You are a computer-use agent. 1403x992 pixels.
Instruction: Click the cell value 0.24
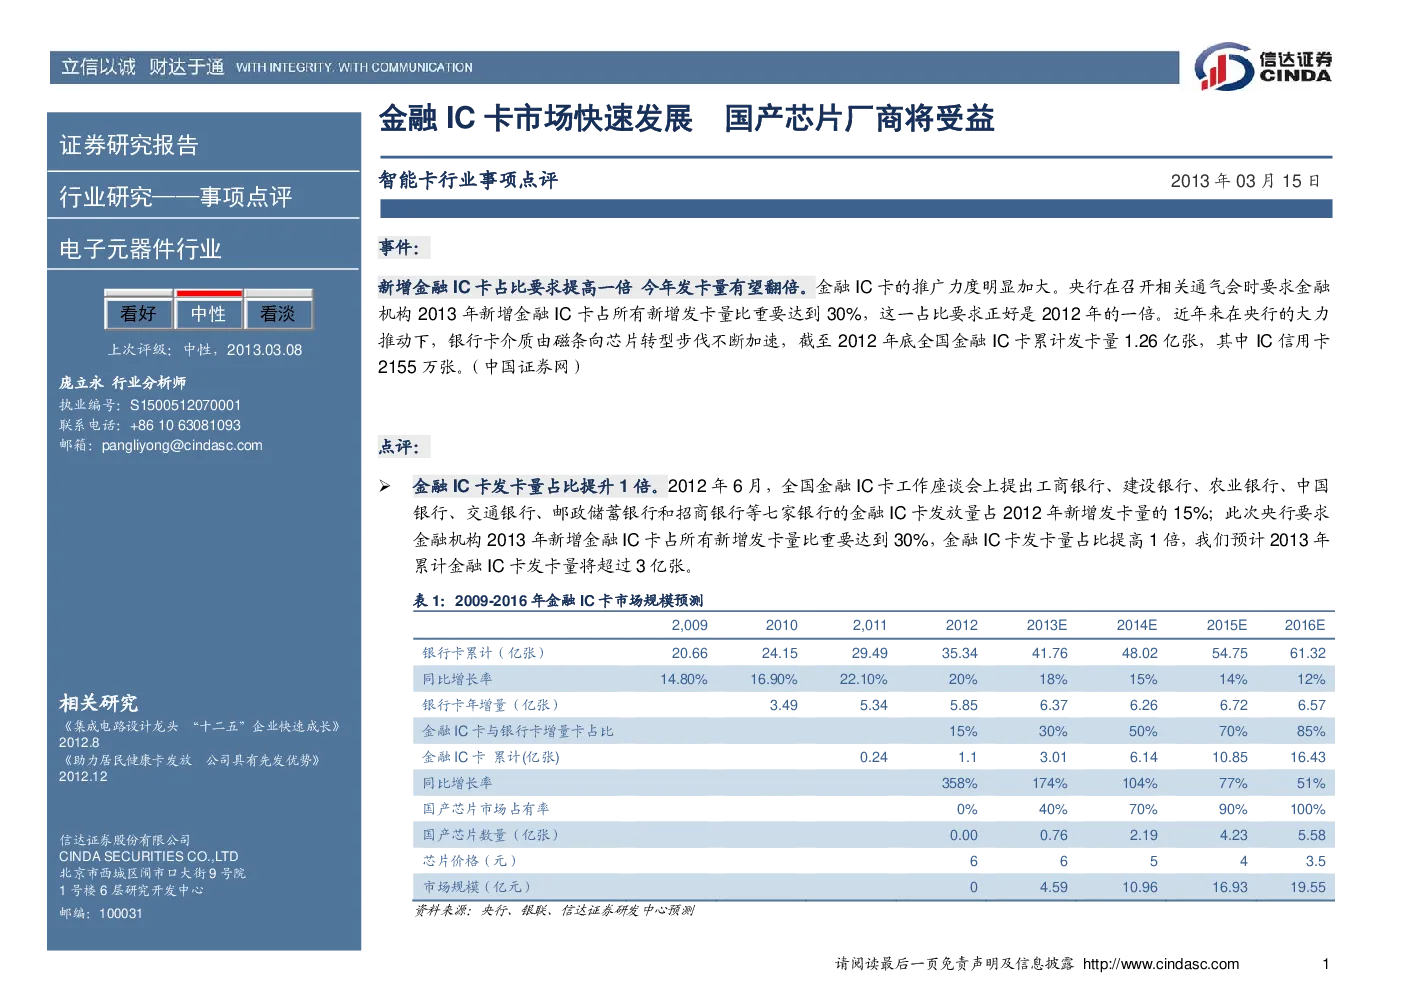(873, 757)
